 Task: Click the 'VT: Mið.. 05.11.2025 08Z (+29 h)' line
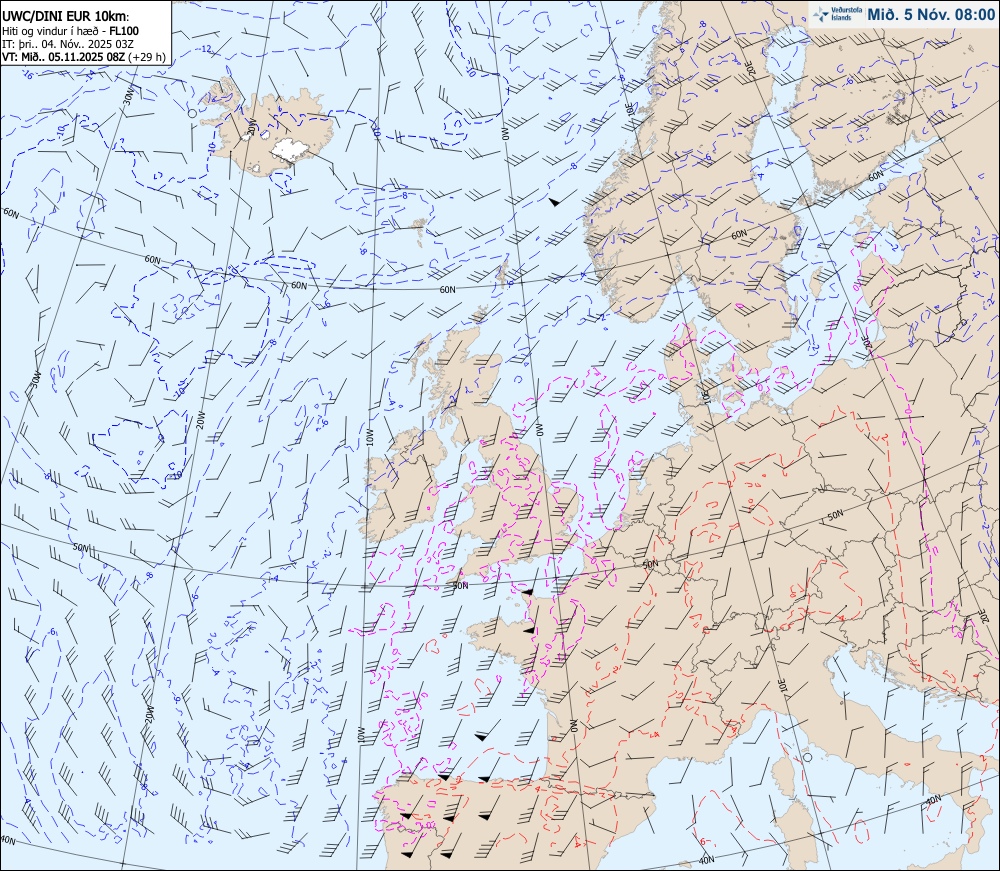coord(84,57)
